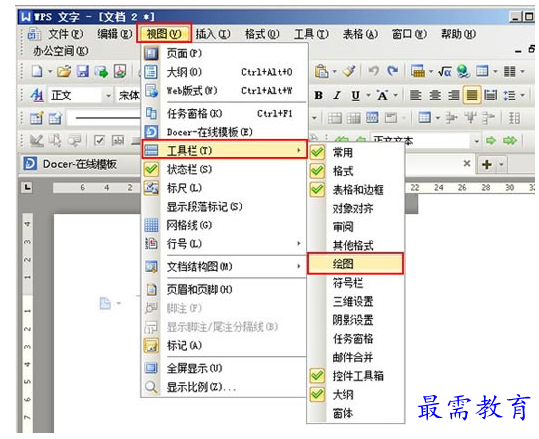Viewport: 539px width, 439px height.
Task: Open 页眉和页脚 editing
Action: point(224,289)
